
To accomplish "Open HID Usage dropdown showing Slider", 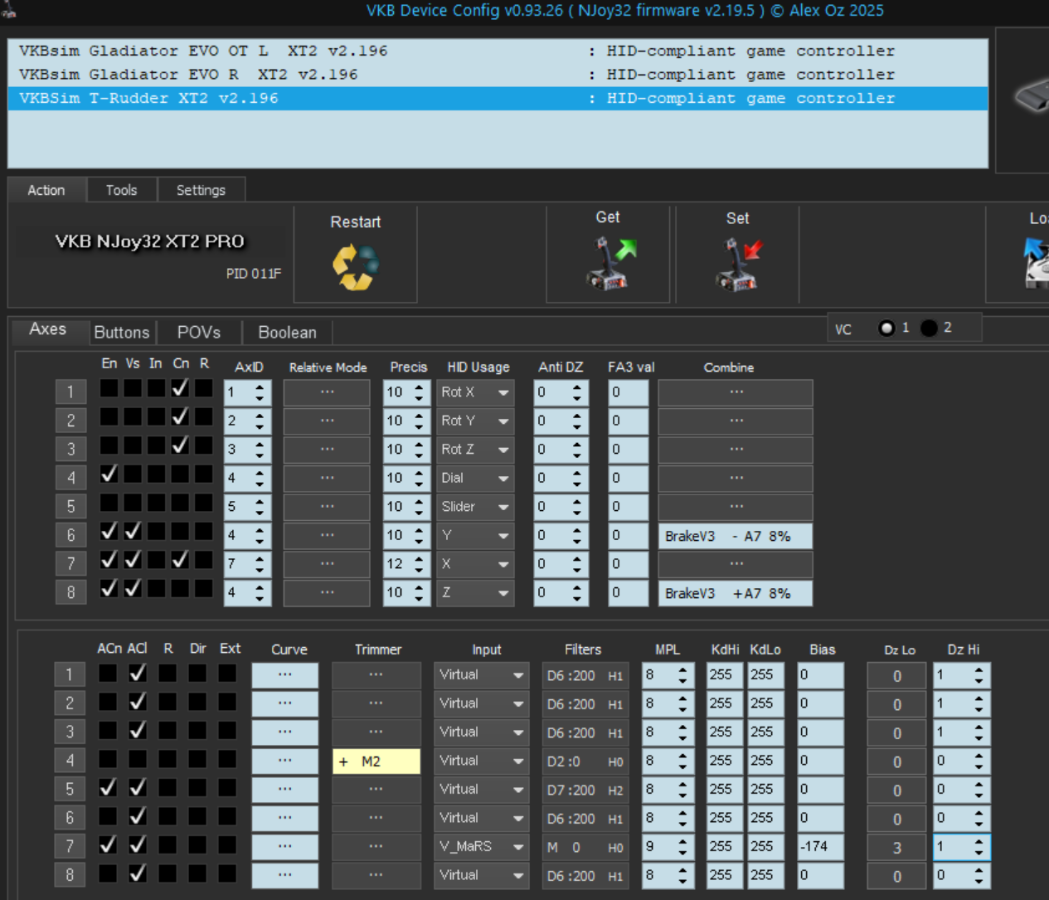I will click(475, 507).
